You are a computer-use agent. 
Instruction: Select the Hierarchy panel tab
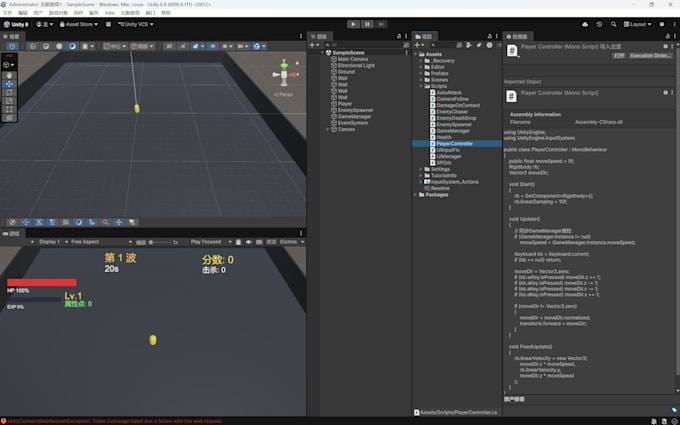point(319,36)
